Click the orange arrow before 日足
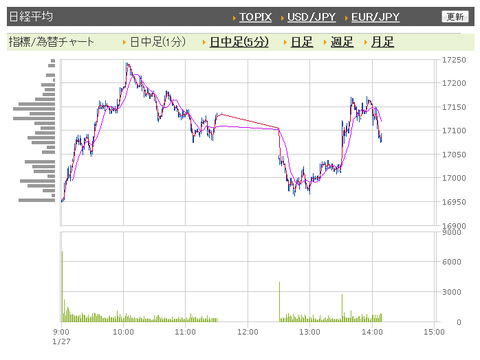The width and height of the screenshot is (480, 360). click(285, 43)
